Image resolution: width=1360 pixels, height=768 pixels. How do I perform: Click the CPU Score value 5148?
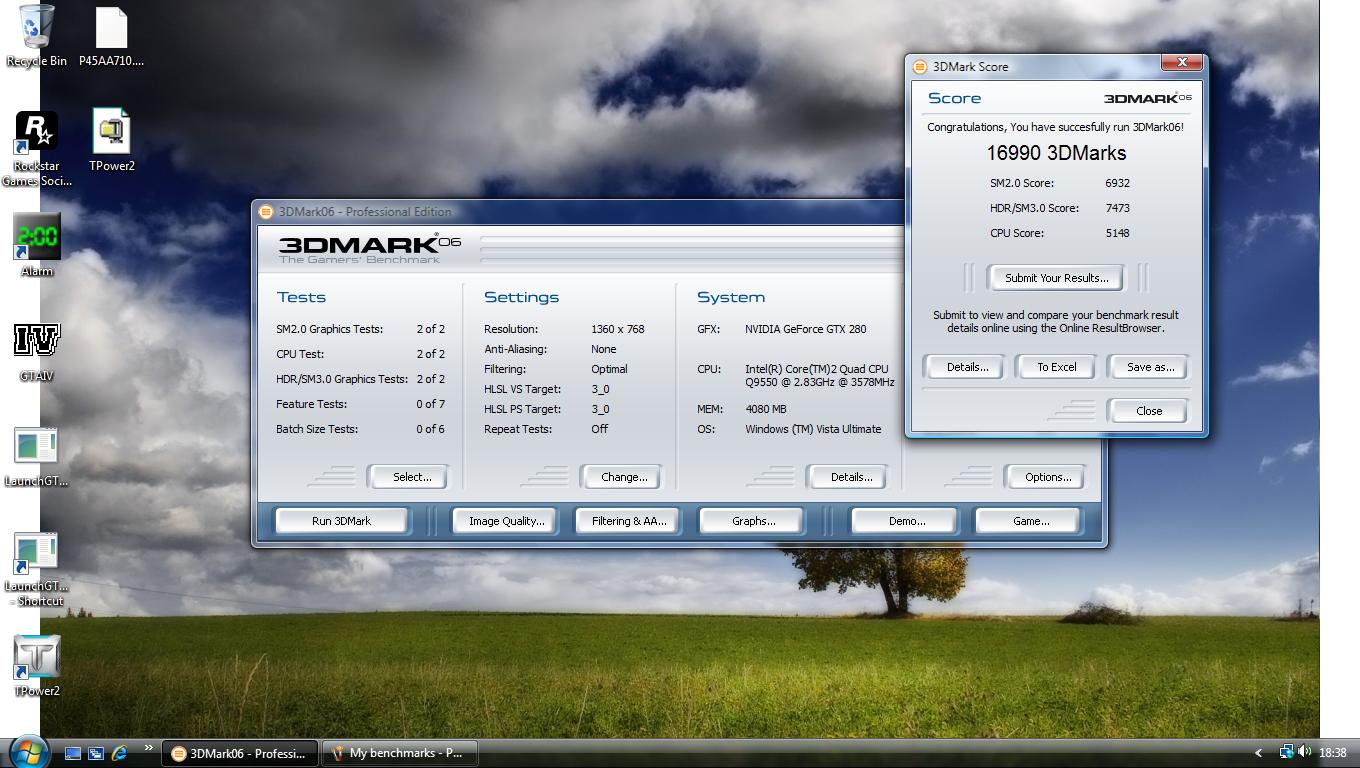(1117, 233)
